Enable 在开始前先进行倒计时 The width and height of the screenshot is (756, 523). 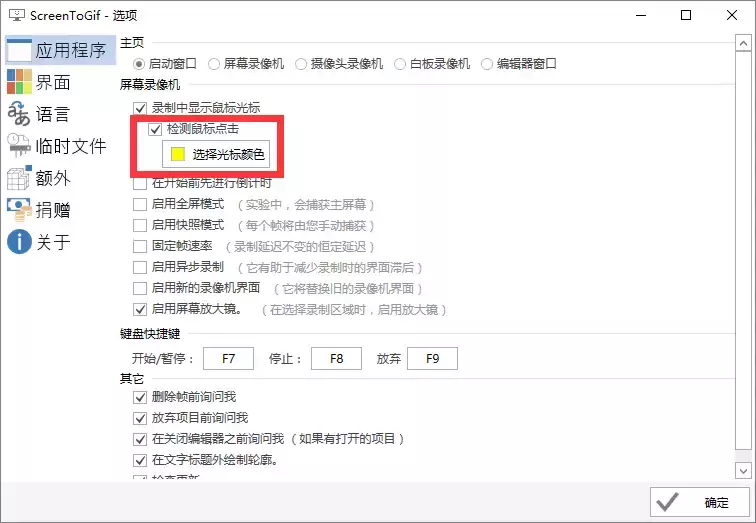[140, 183]
